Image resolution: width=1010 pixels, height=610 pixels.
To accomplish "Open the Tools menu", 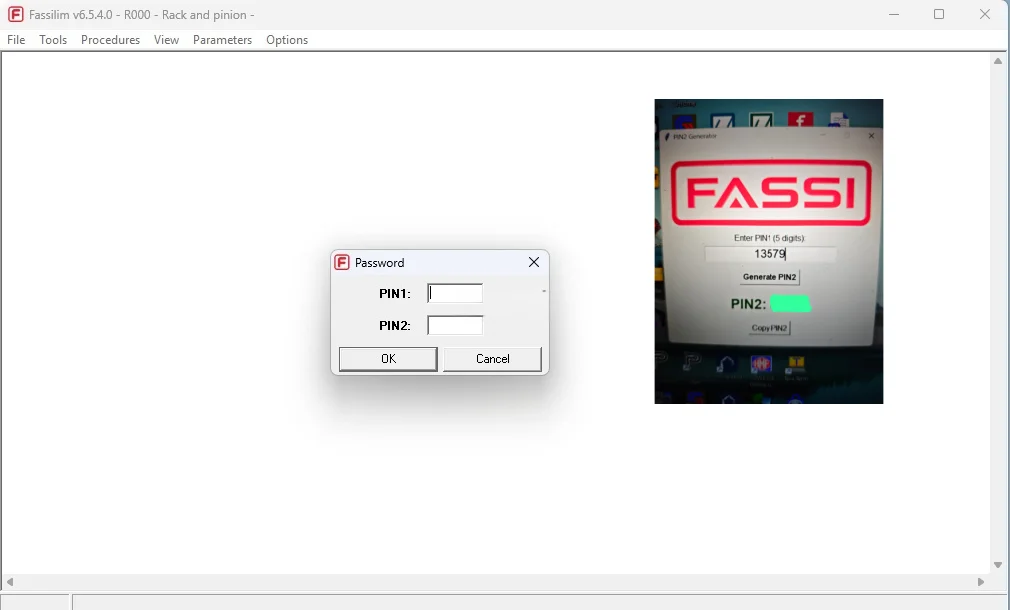I will (x=52, y=40).
